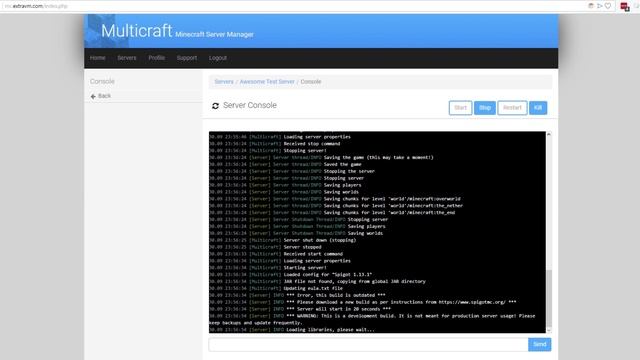Click the refresh icon beside Server Console
Viewport: 640px width, 360px height.
(x=216, y=106)
